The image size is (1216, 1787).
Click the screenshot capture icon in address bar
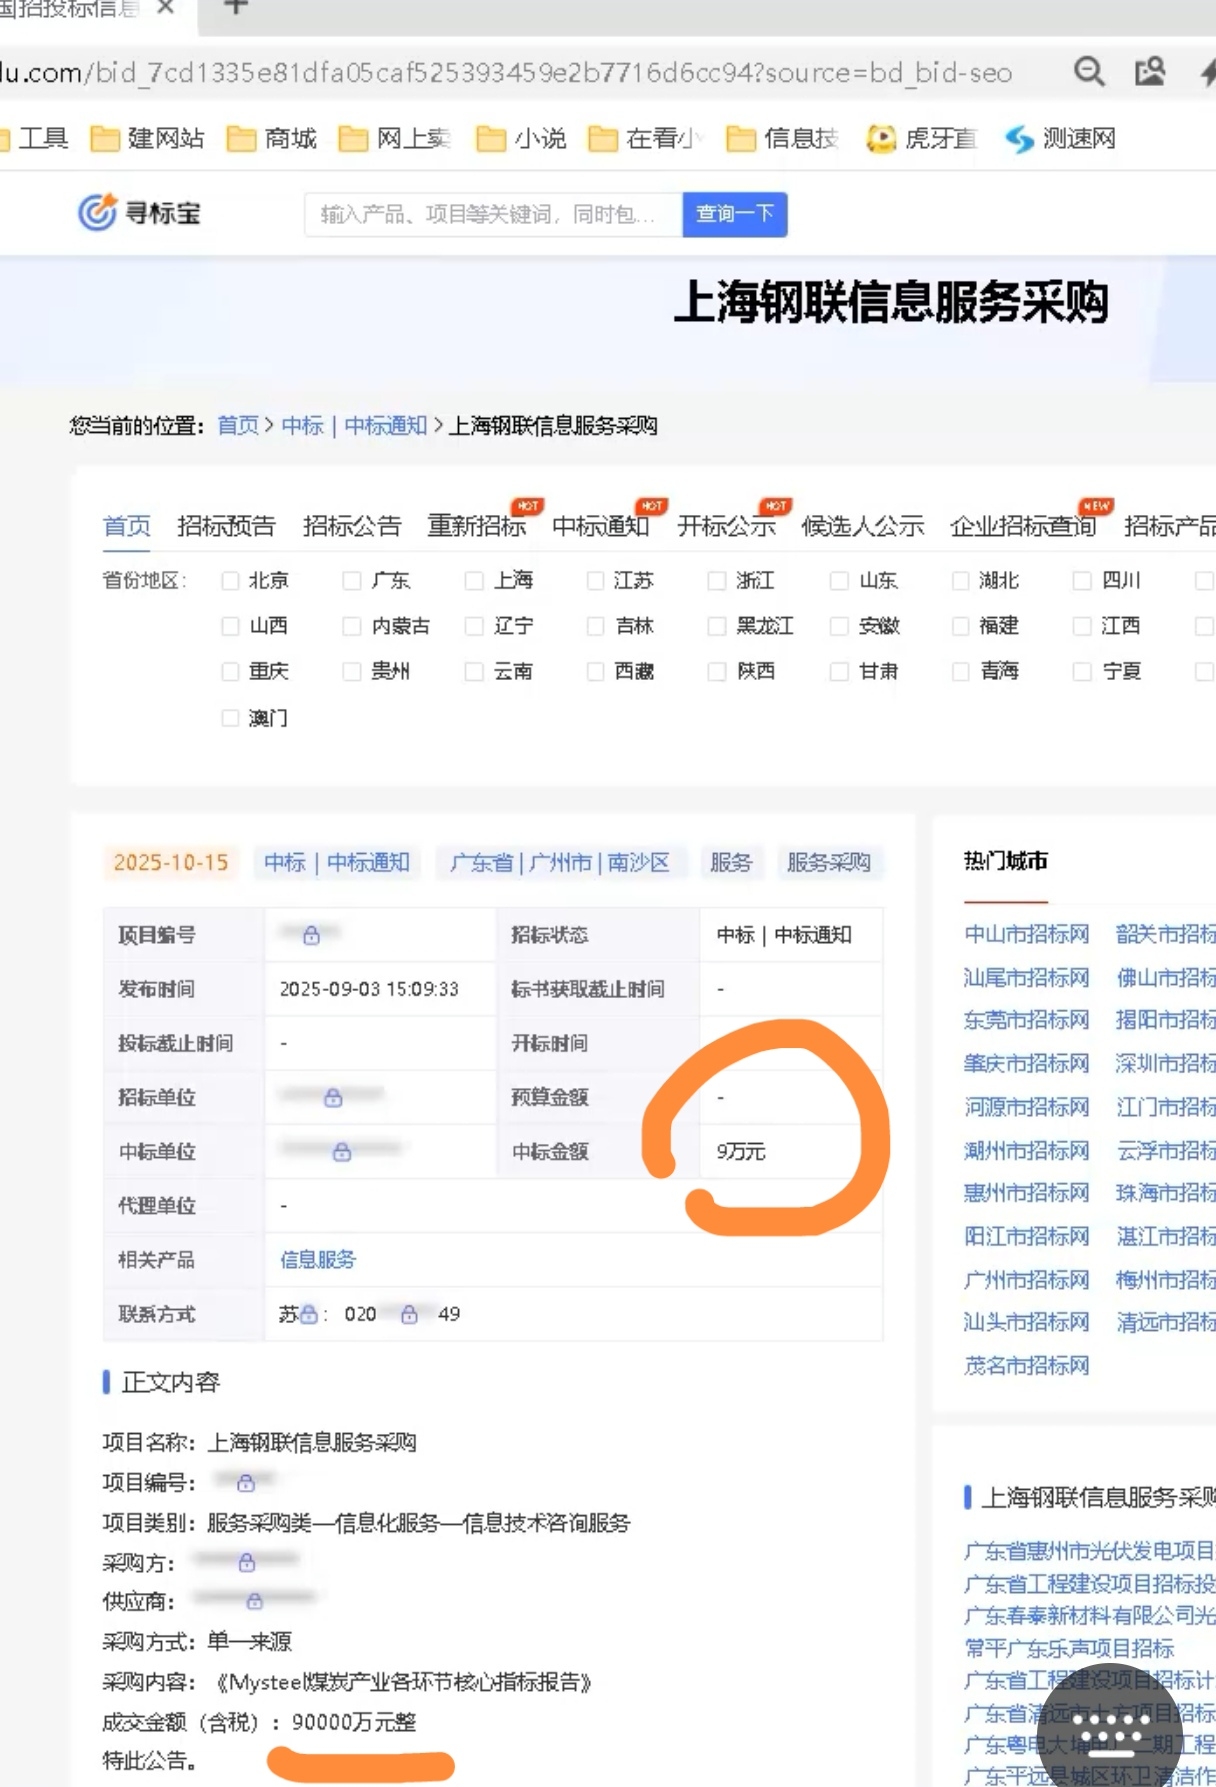[1150, 71]
